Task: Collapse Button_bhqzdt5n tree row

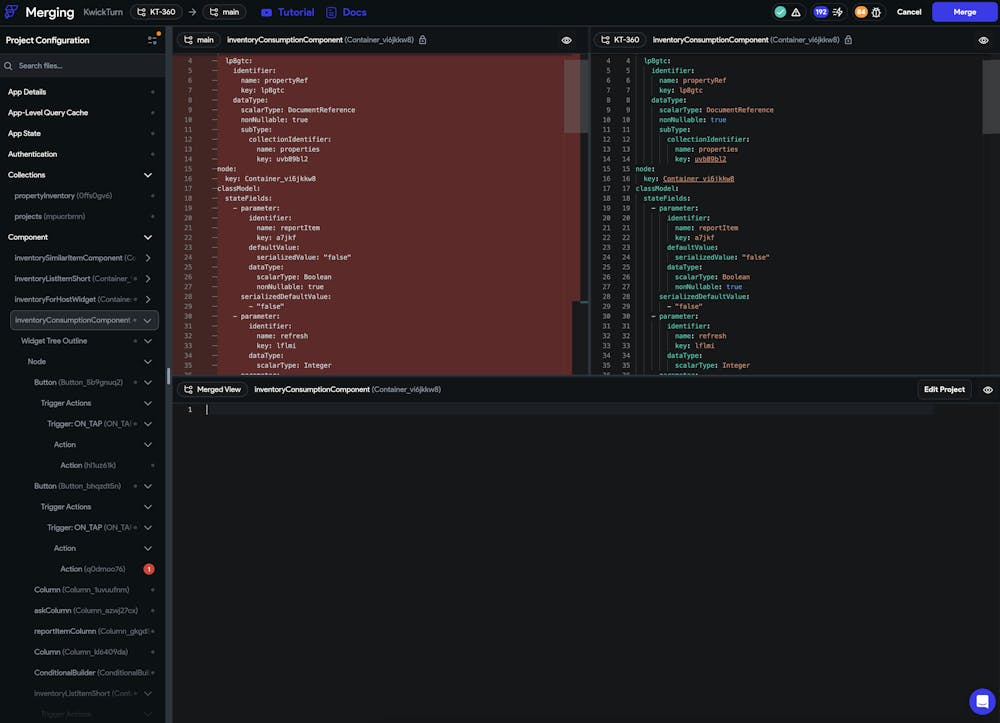Action: (148, 486)
